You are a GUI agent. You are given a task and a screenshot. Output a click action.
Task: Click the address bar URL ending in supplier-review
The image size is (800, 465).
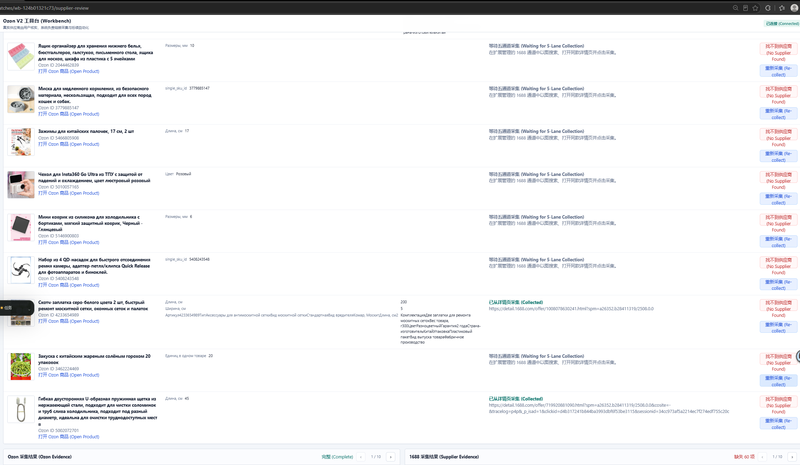tap(45, 8)
